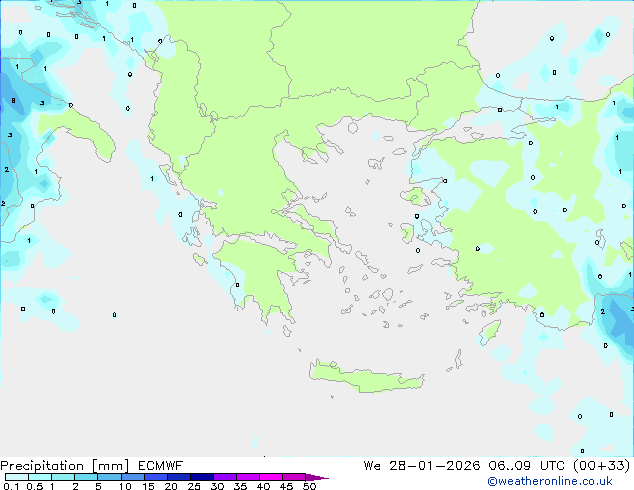Click the legend label '0.1'
The height and width of the screenshot is (490, 634).
11,486
